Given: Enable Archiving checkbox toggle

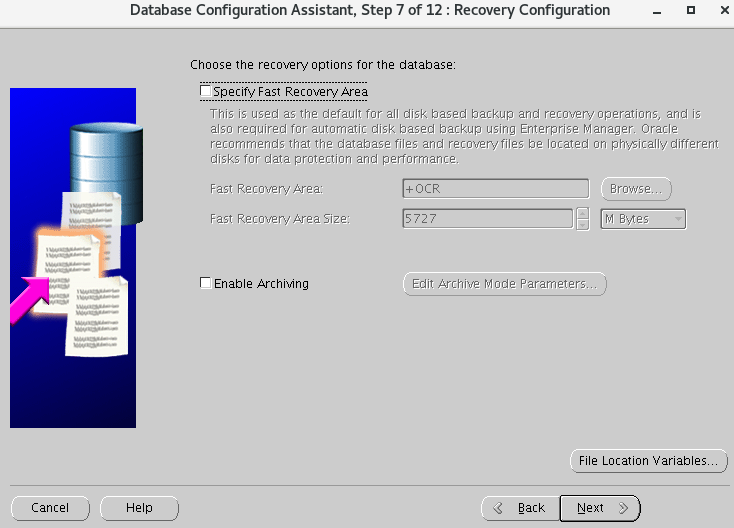Looking at the screenshot, I should 206,284.
